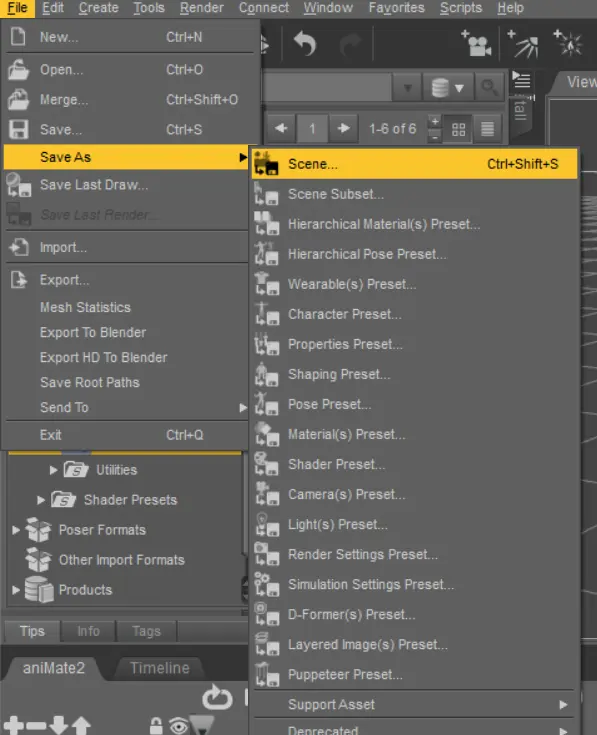Save Shaping Preset...
This screenshot has width=597, height=735.
[x=415, y=374]
